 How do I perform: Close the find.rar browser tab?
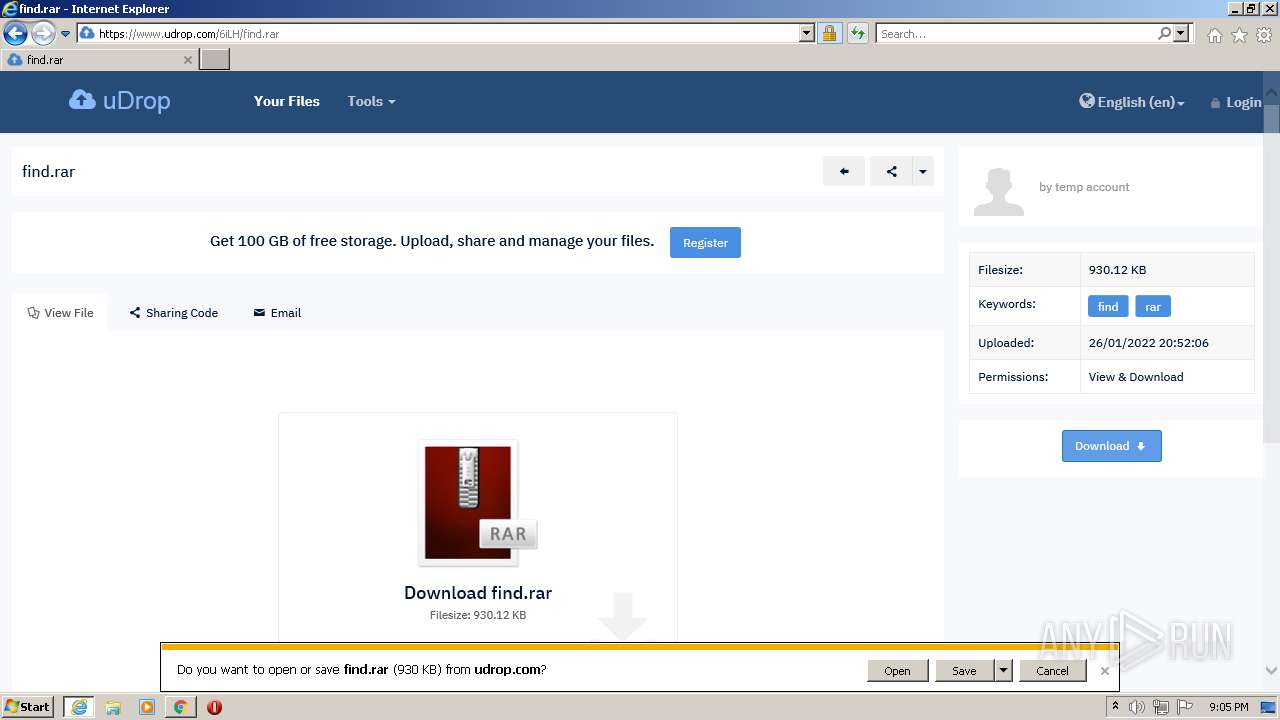pyautogui.click(x=188, y=60)
